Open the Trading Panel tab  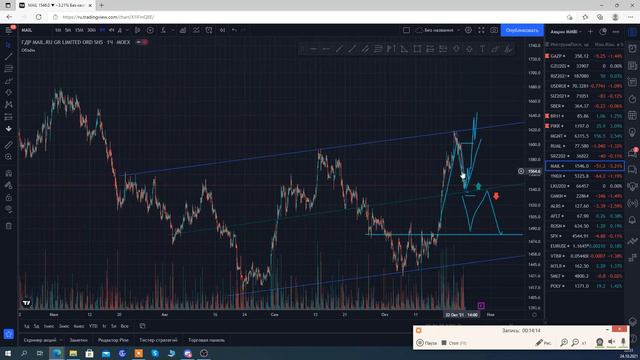click(x=207, y=340)
